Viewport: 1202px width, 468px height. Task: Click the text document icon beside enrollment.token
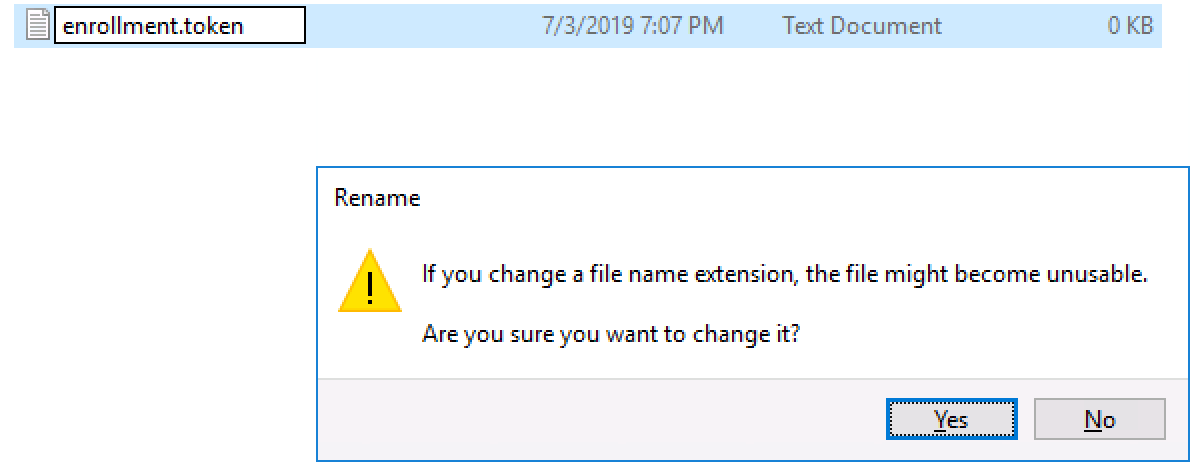click(40, 27)
